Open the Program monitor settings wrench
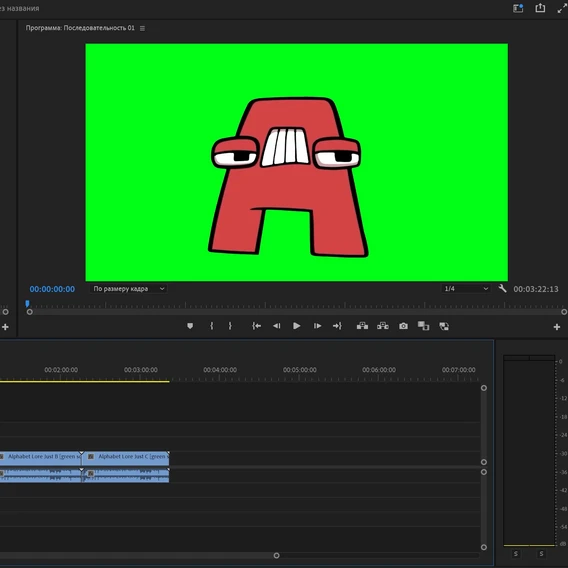The height and width of the screenshot is (568, 568). point(502,289)
